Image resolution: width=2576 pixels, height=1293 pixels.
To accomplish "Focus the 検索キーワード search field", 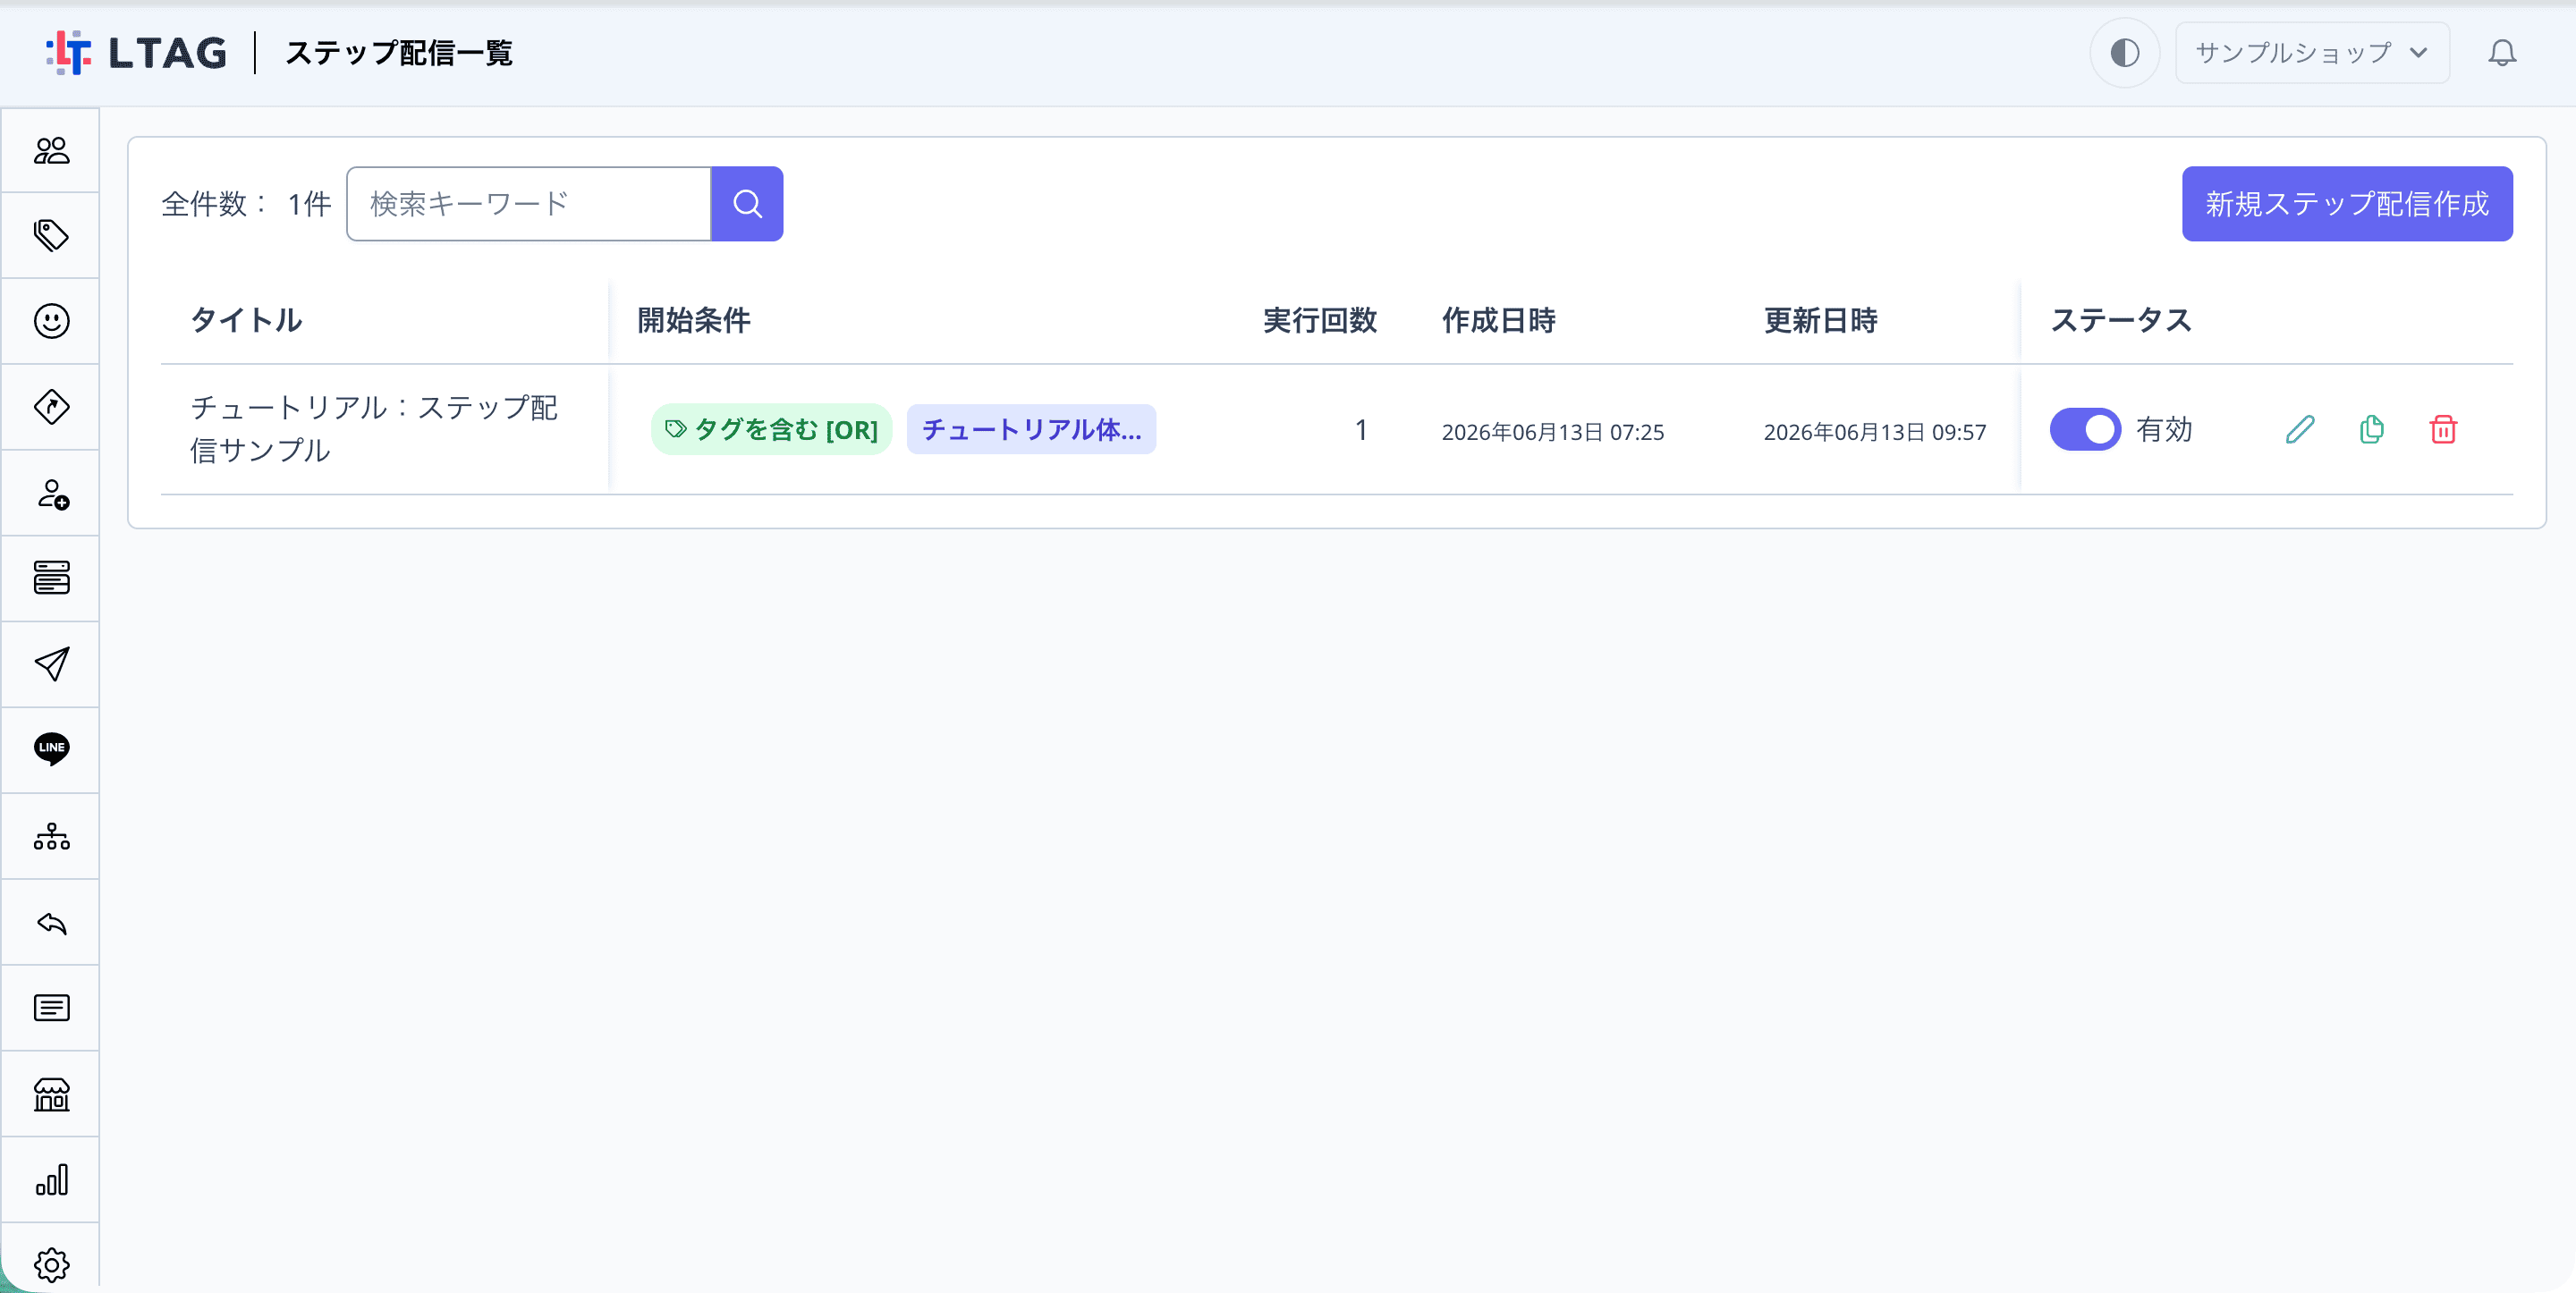I will point(529,204).
